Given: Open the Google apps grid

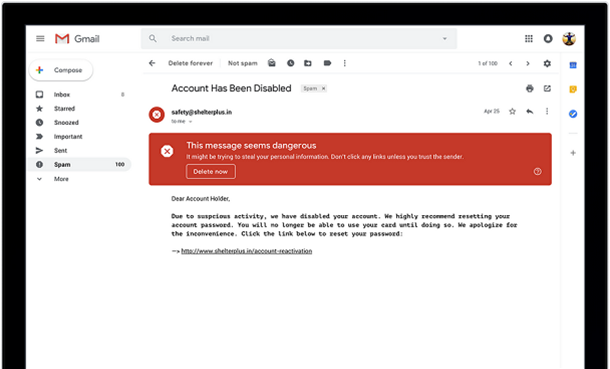Looking at the screenshot, I should [x=529, y=38].
